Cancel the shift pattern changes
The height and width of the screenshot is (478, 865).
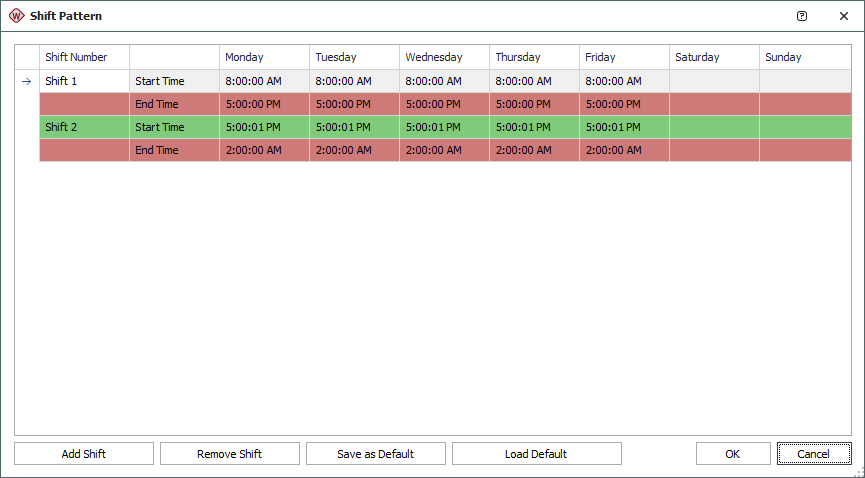[814, 454]
